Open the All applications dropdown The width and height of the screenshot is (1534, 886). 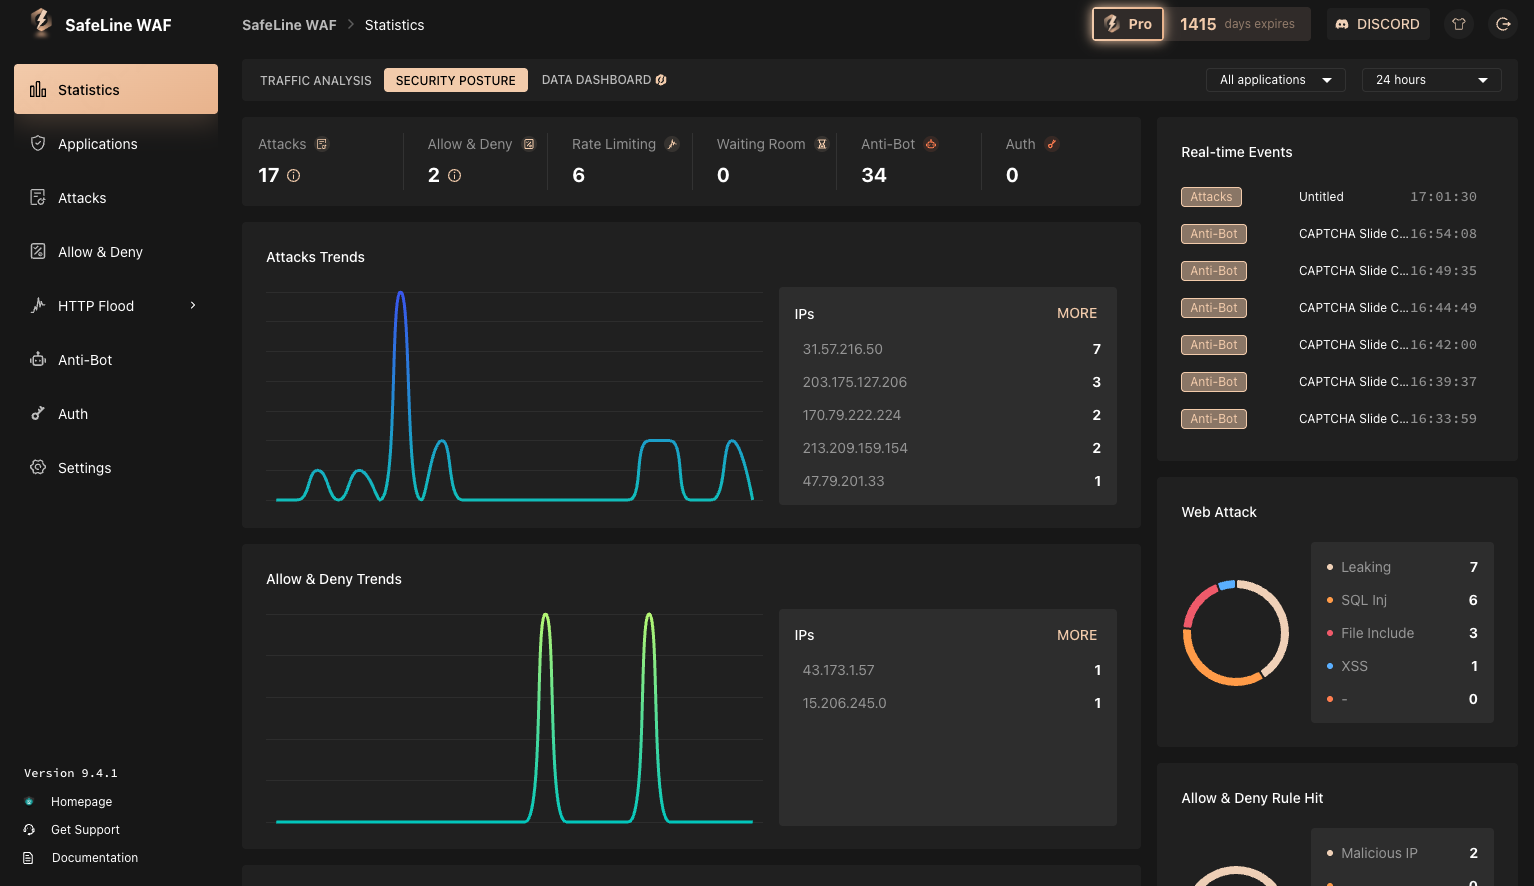(x=1276, y=80)
